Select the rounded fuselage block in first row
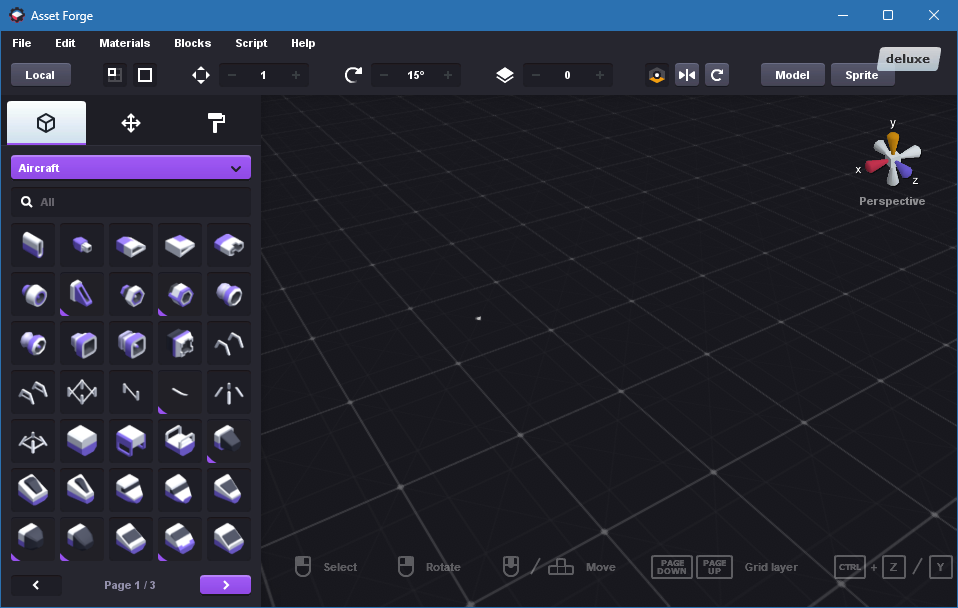958x608 pixels. click(33, 245)
